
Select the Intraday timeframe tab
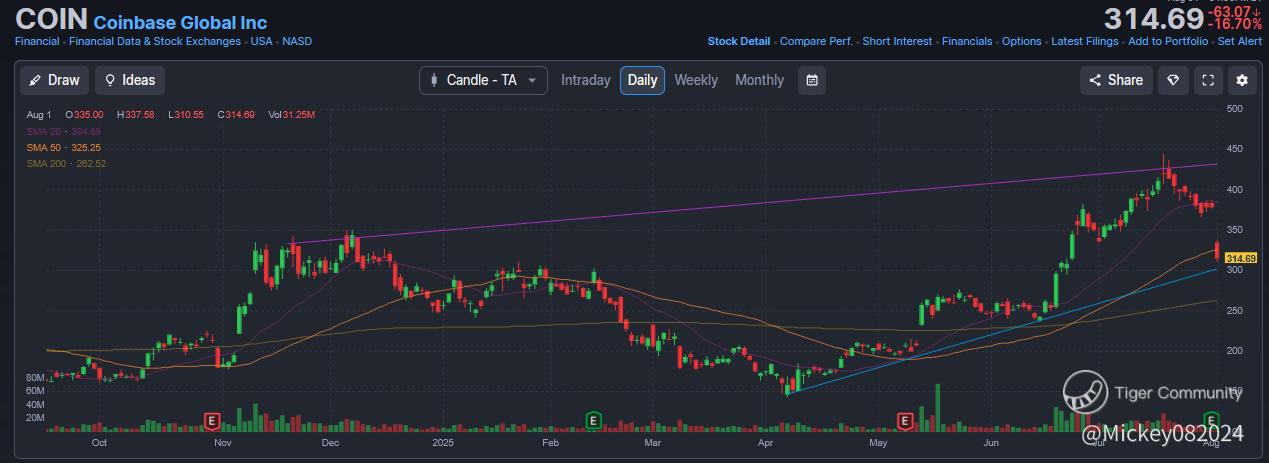(585, 80)
